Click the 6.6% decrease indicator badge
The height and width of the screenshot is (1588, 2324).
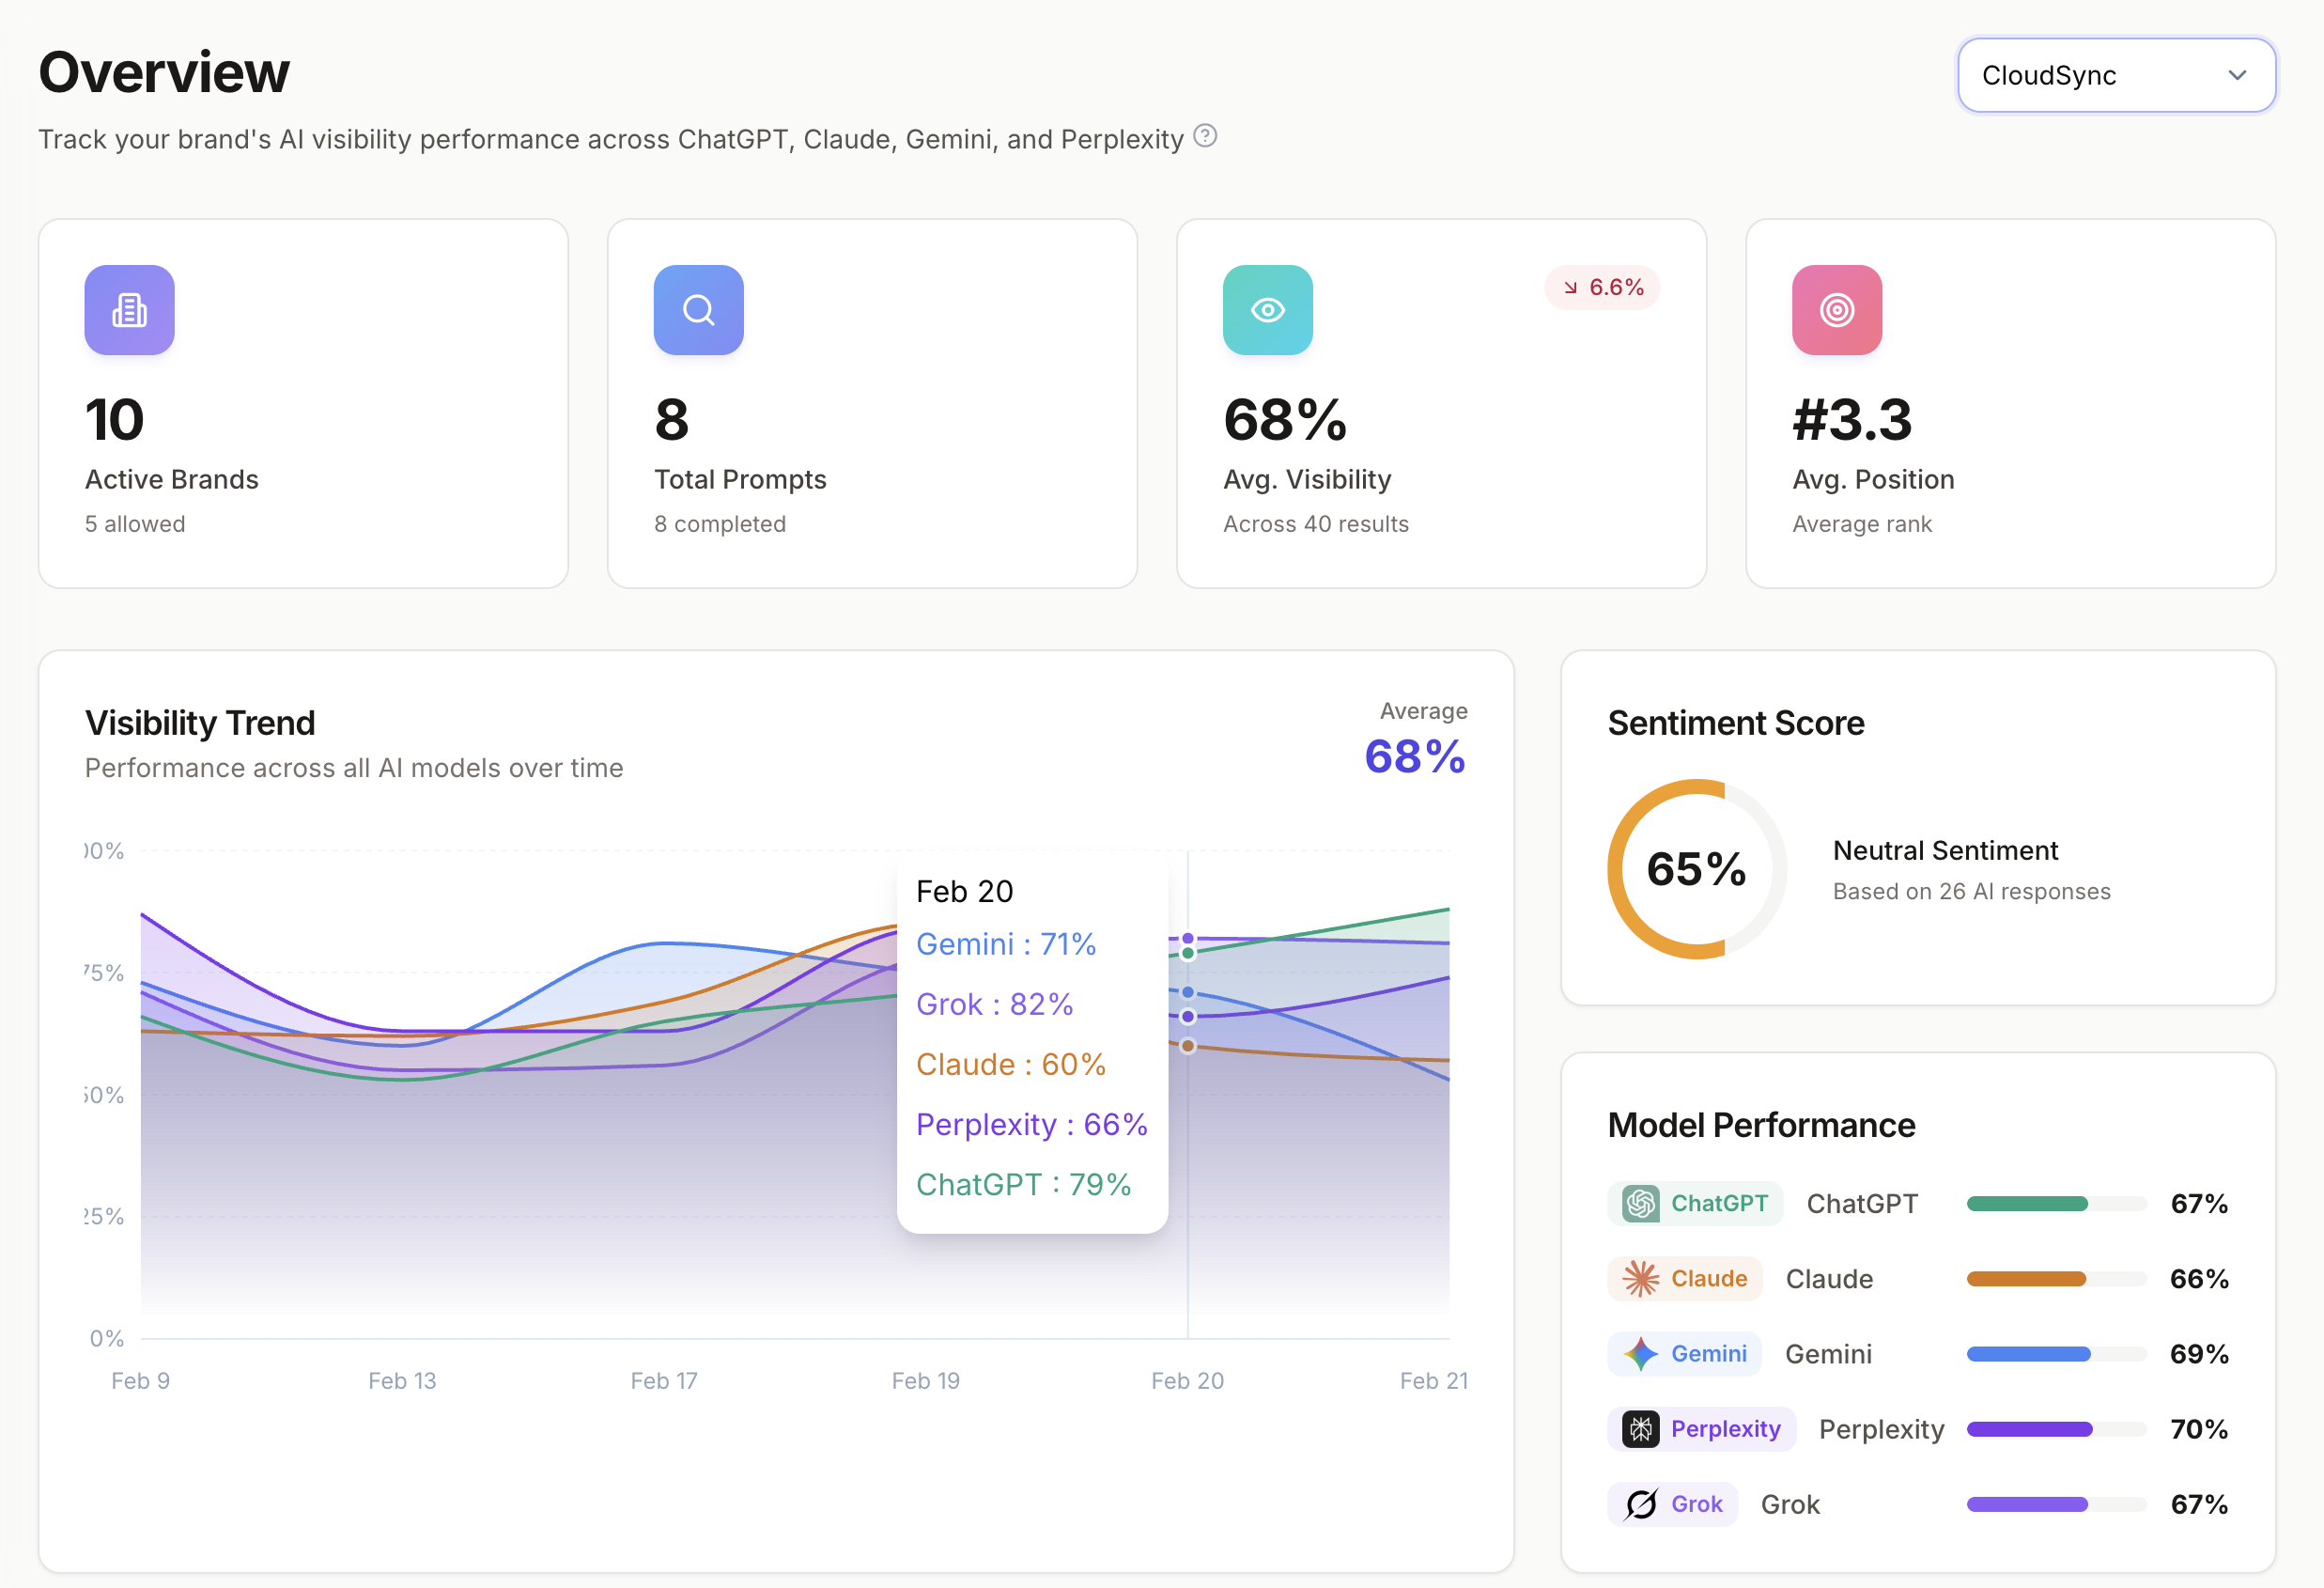(1602, 287)
